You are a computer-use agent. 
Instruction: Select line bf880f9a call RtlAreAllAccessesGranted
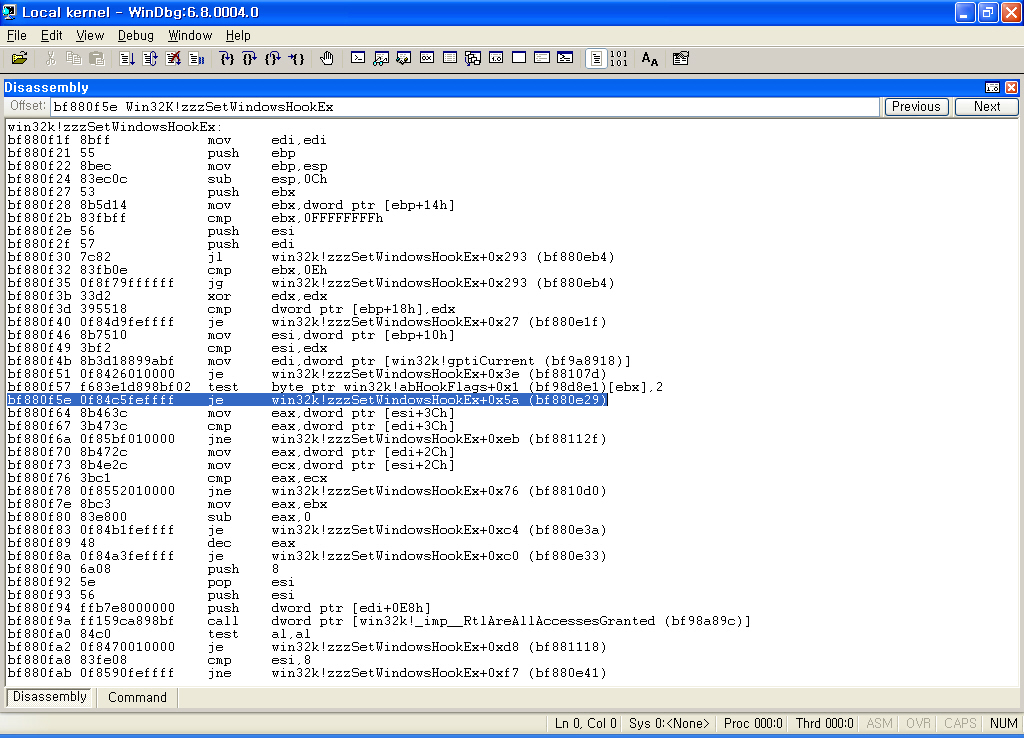[379, 620]
